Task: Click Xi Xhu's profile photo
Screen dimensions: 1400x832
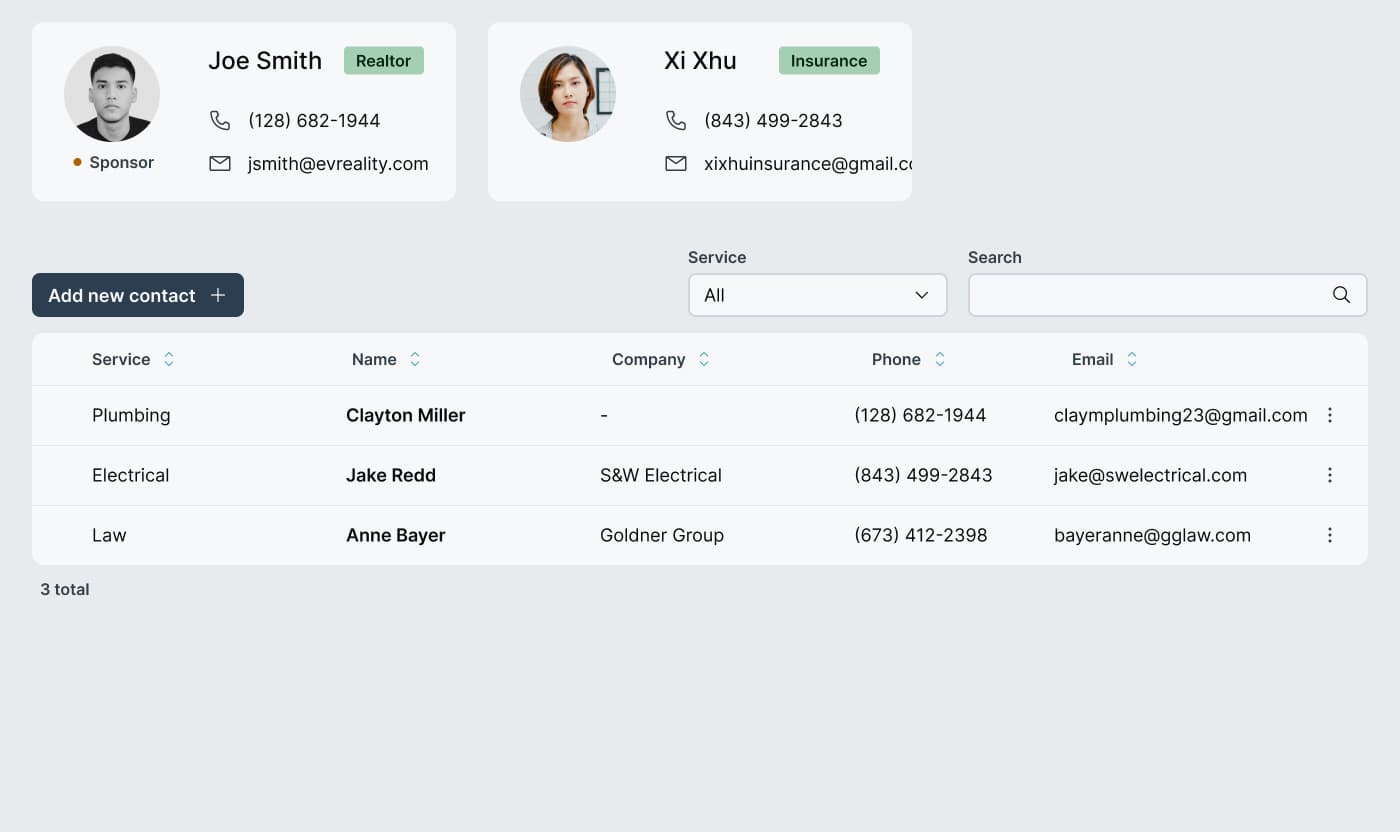Action: [568, 94]
